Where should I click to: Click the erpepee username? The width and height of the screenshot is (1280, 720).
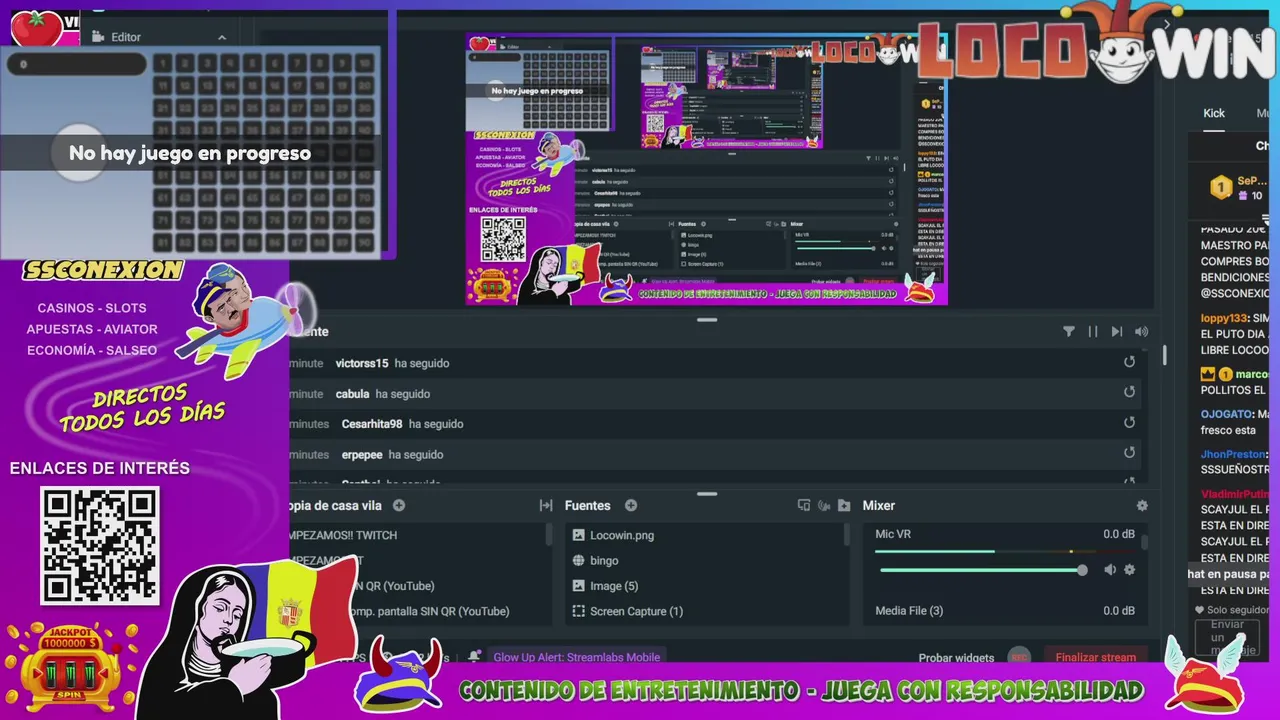362,454
